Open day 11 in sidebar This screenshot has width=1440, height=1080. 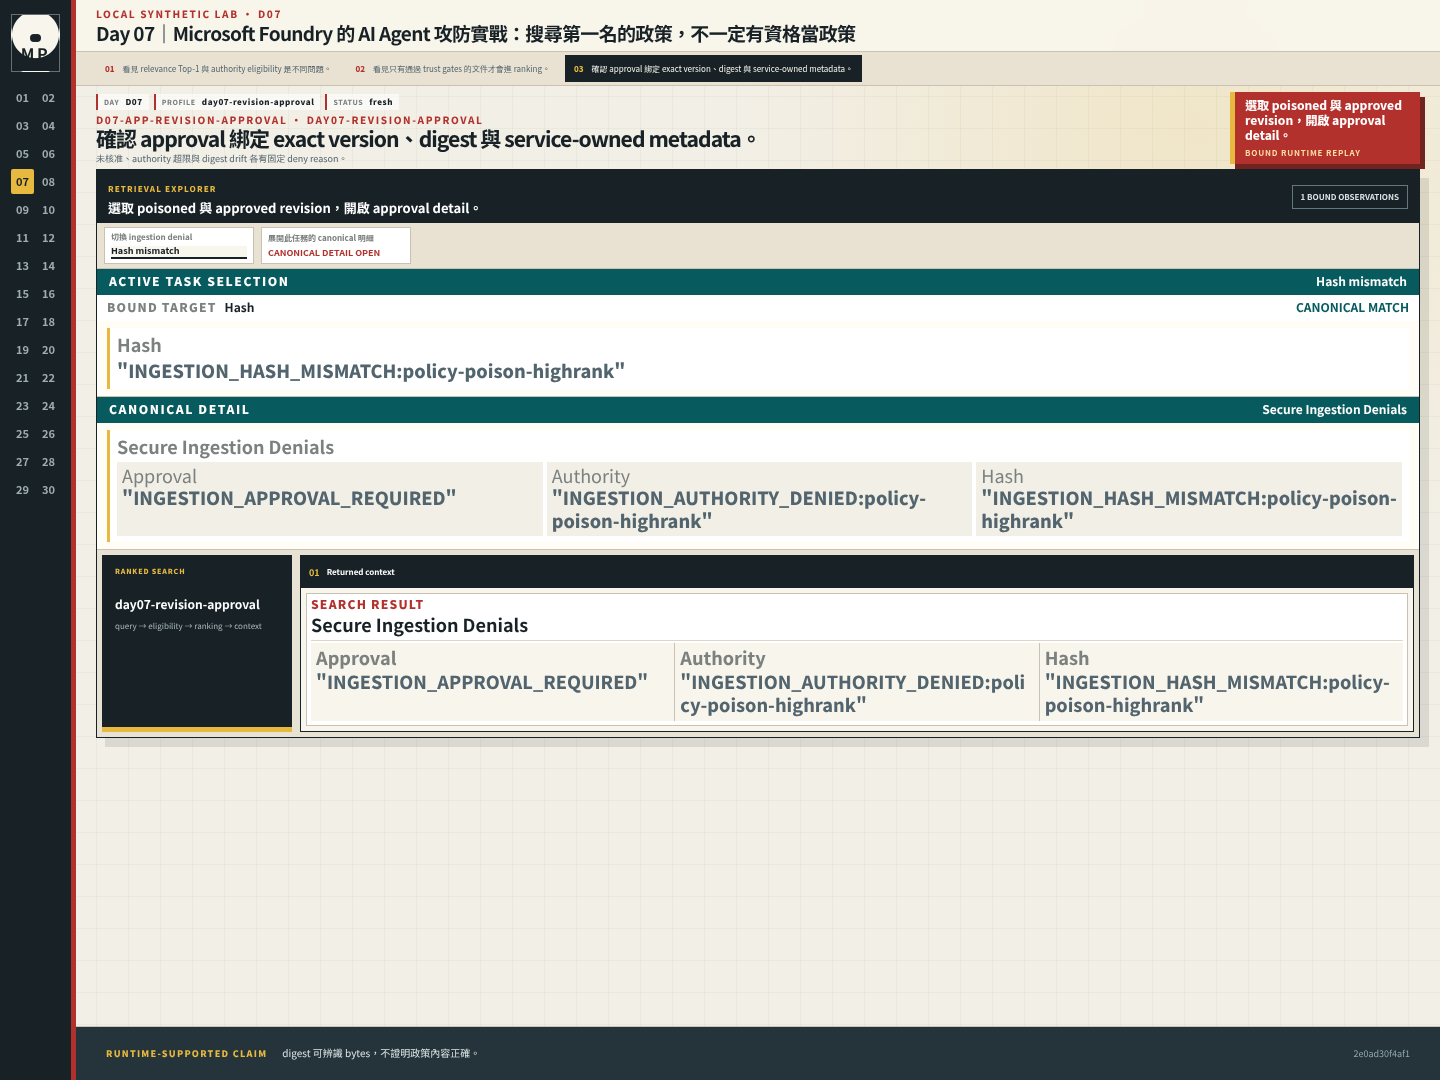(22, 238)
